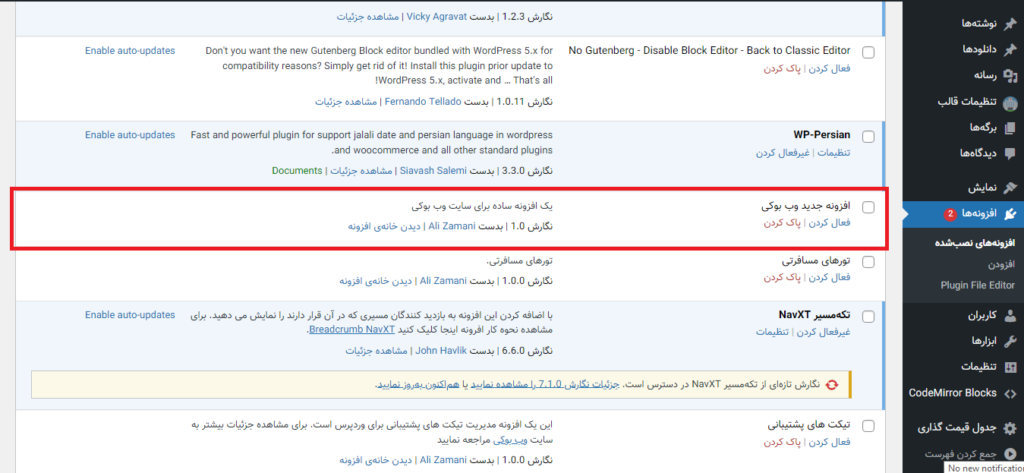Click the code brackets icon beside CodeMirror Blocks
The width and height of the screenshot is (1024, 473).
tap(1010, 393)
